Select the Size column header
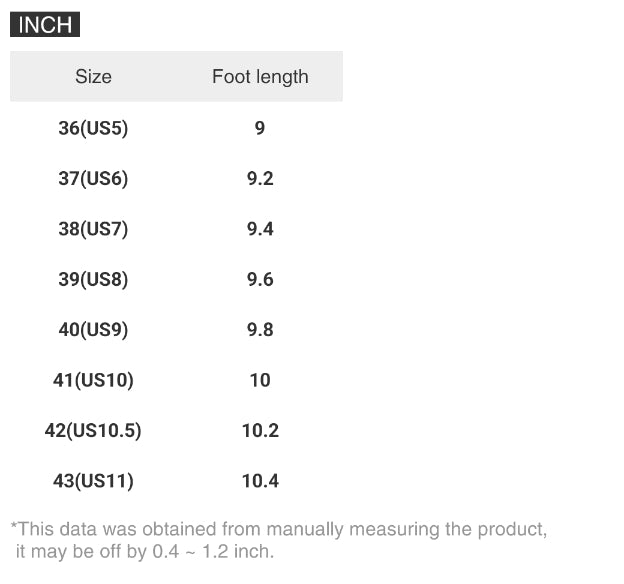624x584 pixels. click(x=93, y=77)
